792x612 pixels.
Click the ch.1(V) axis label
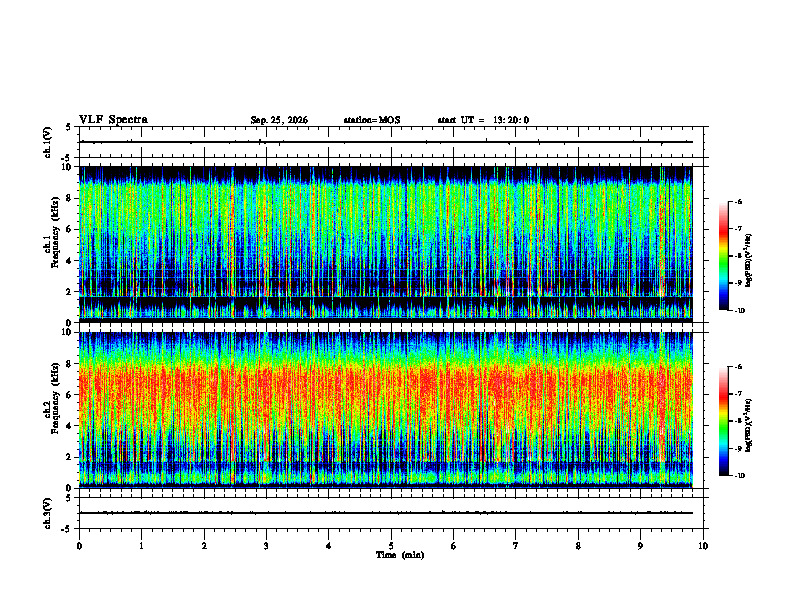tap(48, 142)
